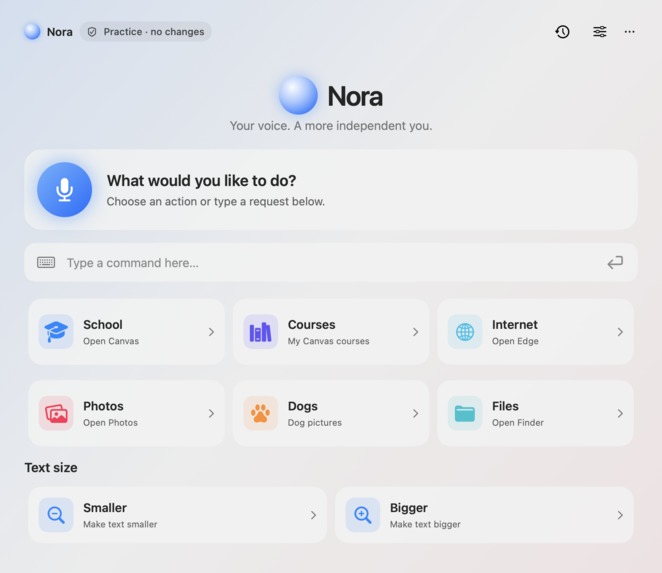Viewport: 662px width, 573px height.
Task: Expand the Dogs card chevron
Action: point(416,413)
